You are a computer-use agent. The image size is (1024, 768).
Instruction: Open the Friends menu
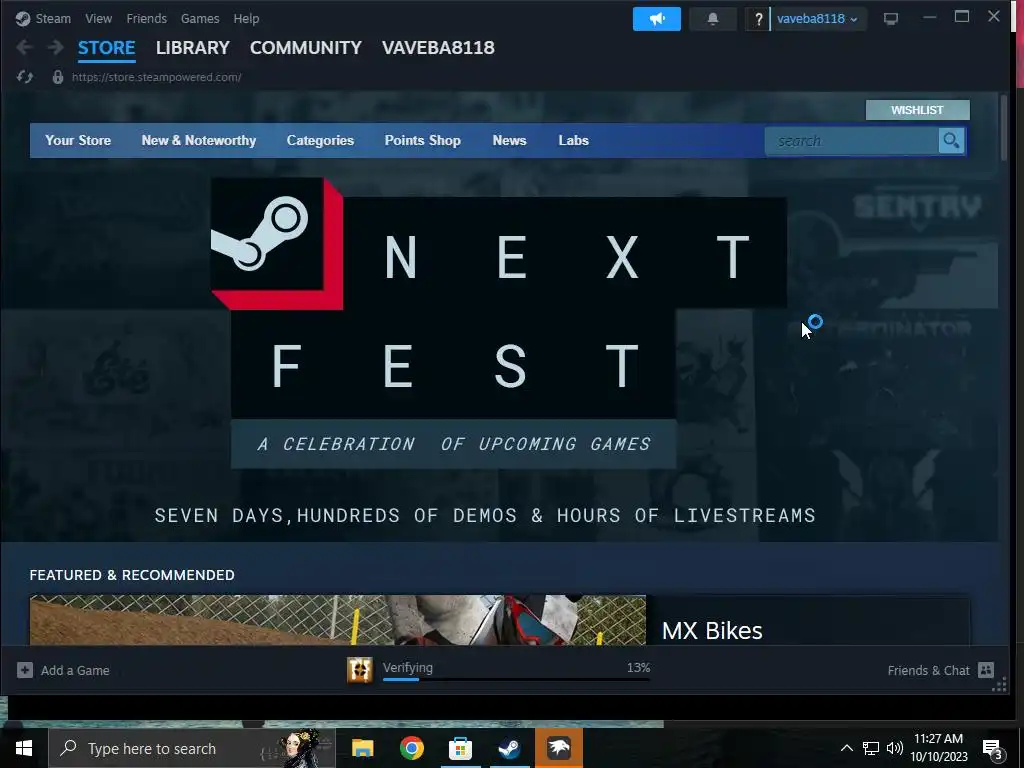tap(146, 18)
